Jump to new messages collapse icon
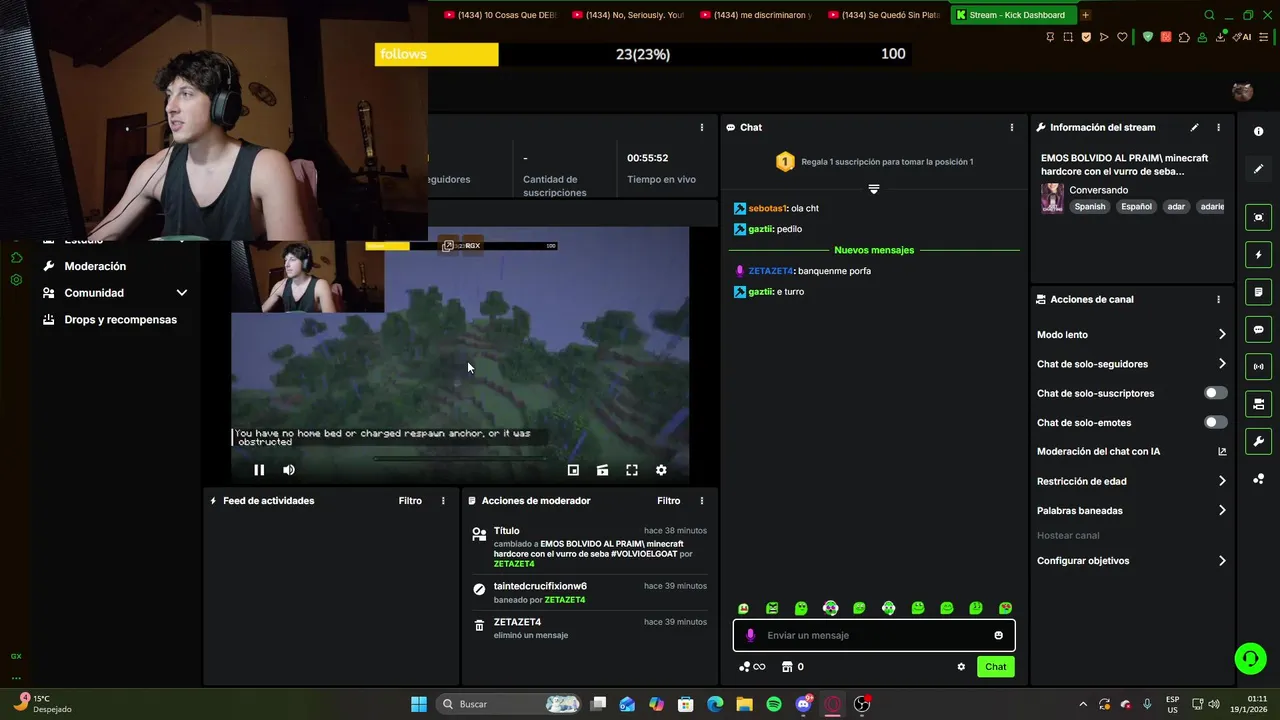 (x=874, y=189)
